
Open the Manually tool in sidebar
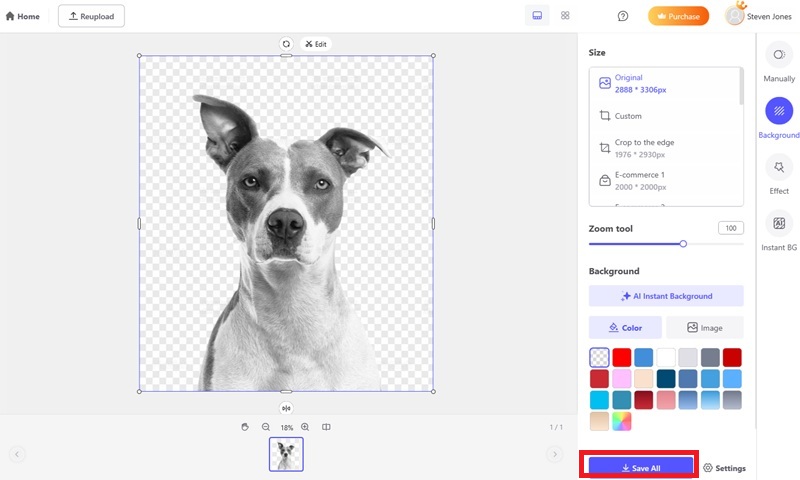[x=779, y=62]
